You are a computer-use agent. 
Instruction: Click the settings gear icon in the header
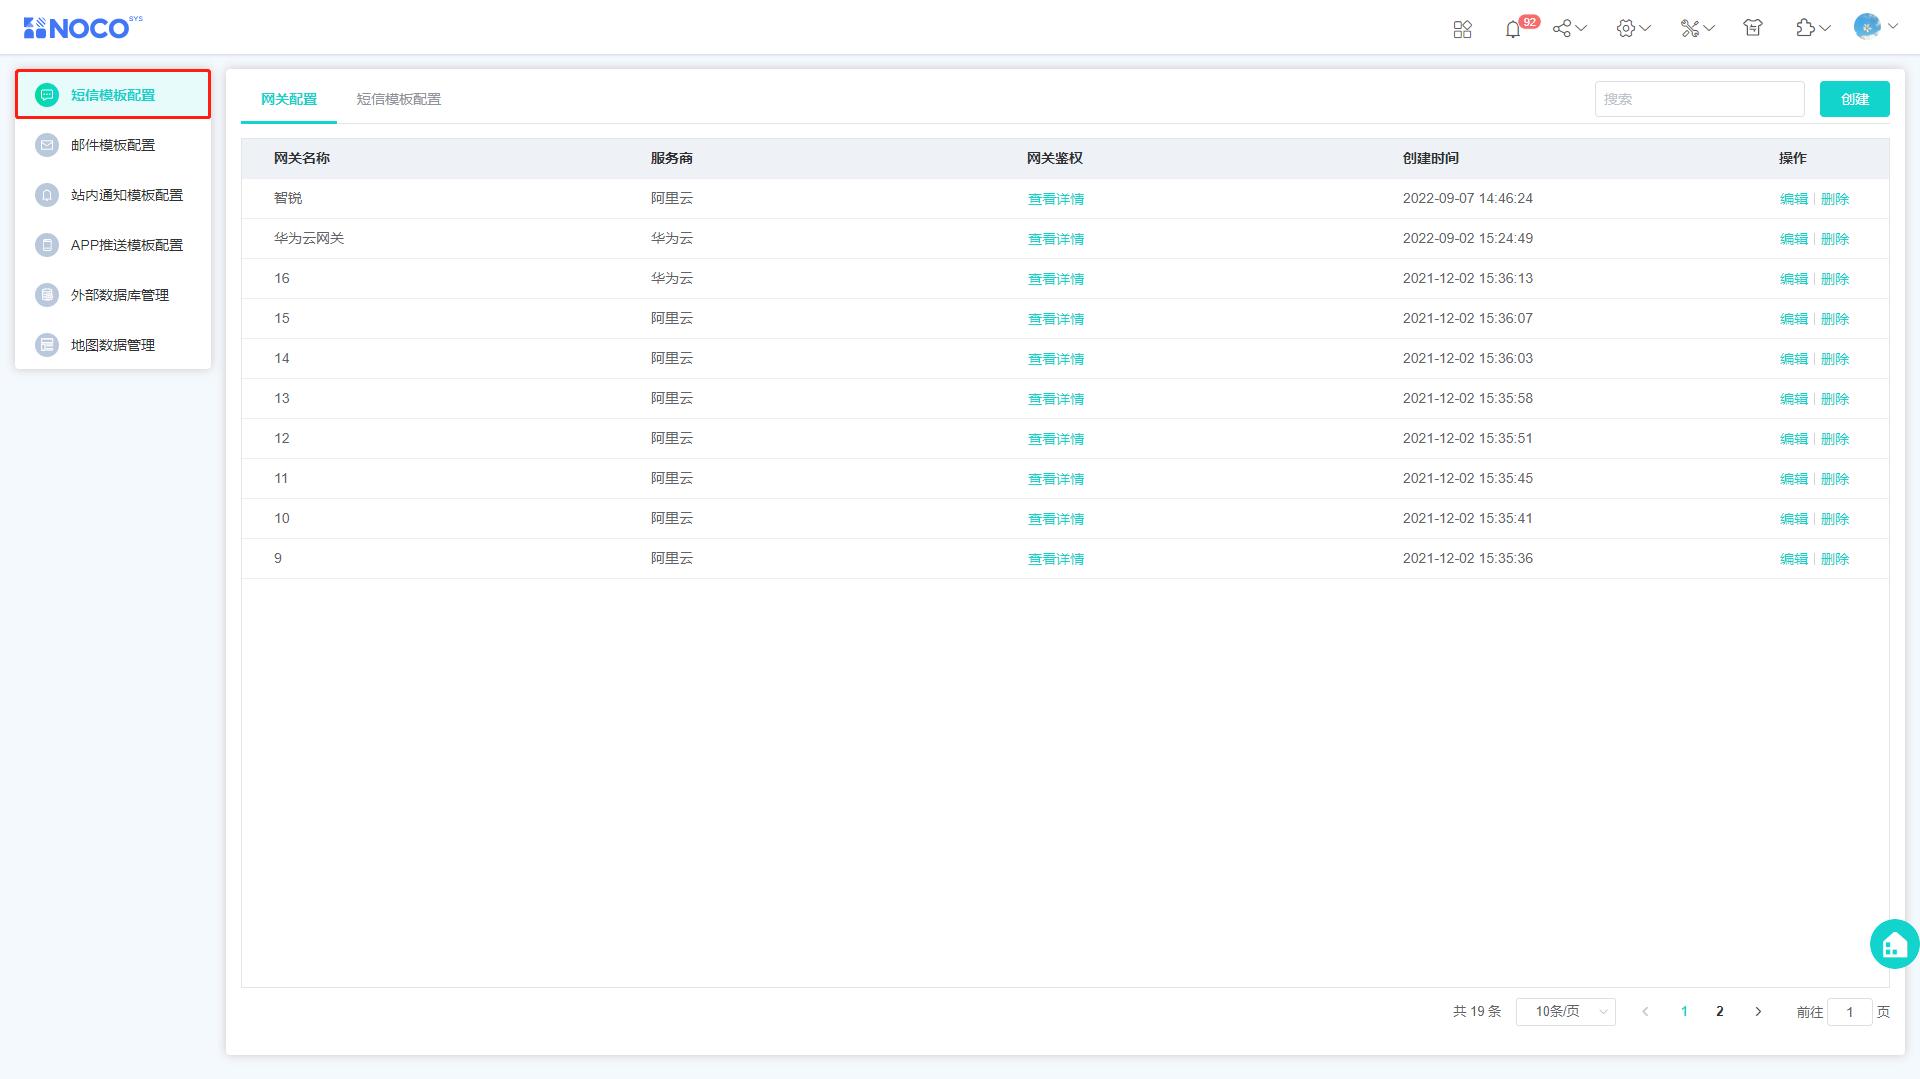(1626, 28)
